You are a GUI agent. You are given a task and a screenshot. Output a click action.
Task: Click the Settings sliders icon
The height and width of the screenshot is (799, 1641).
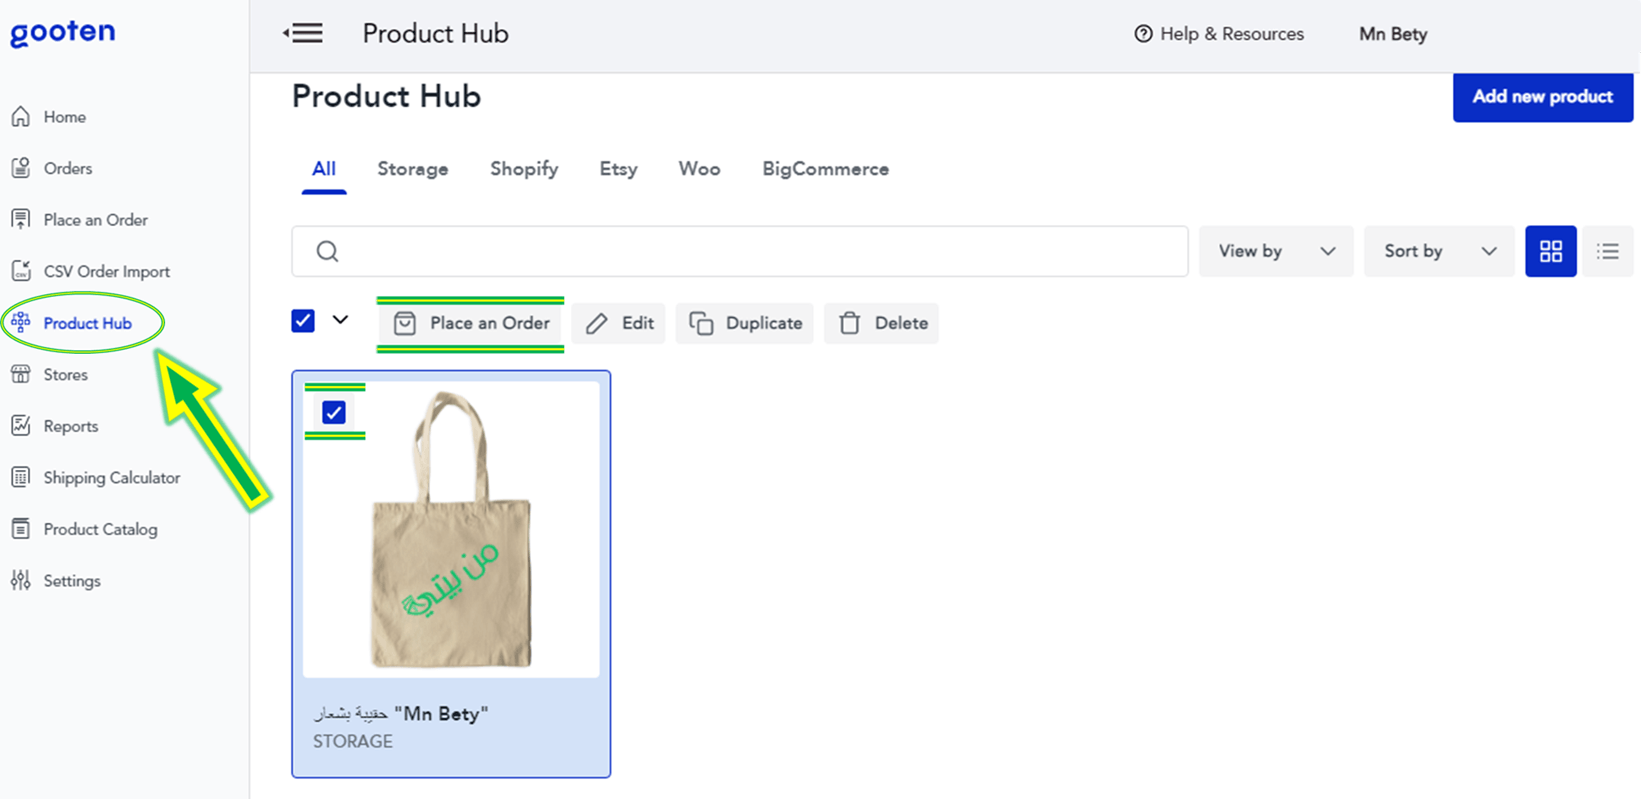pyautogui.click(x=21, y=581)
